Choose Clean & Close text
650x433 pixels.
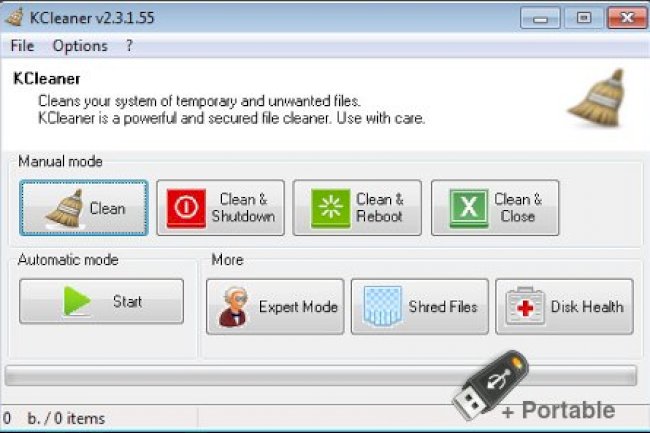[x=518, y=208]
